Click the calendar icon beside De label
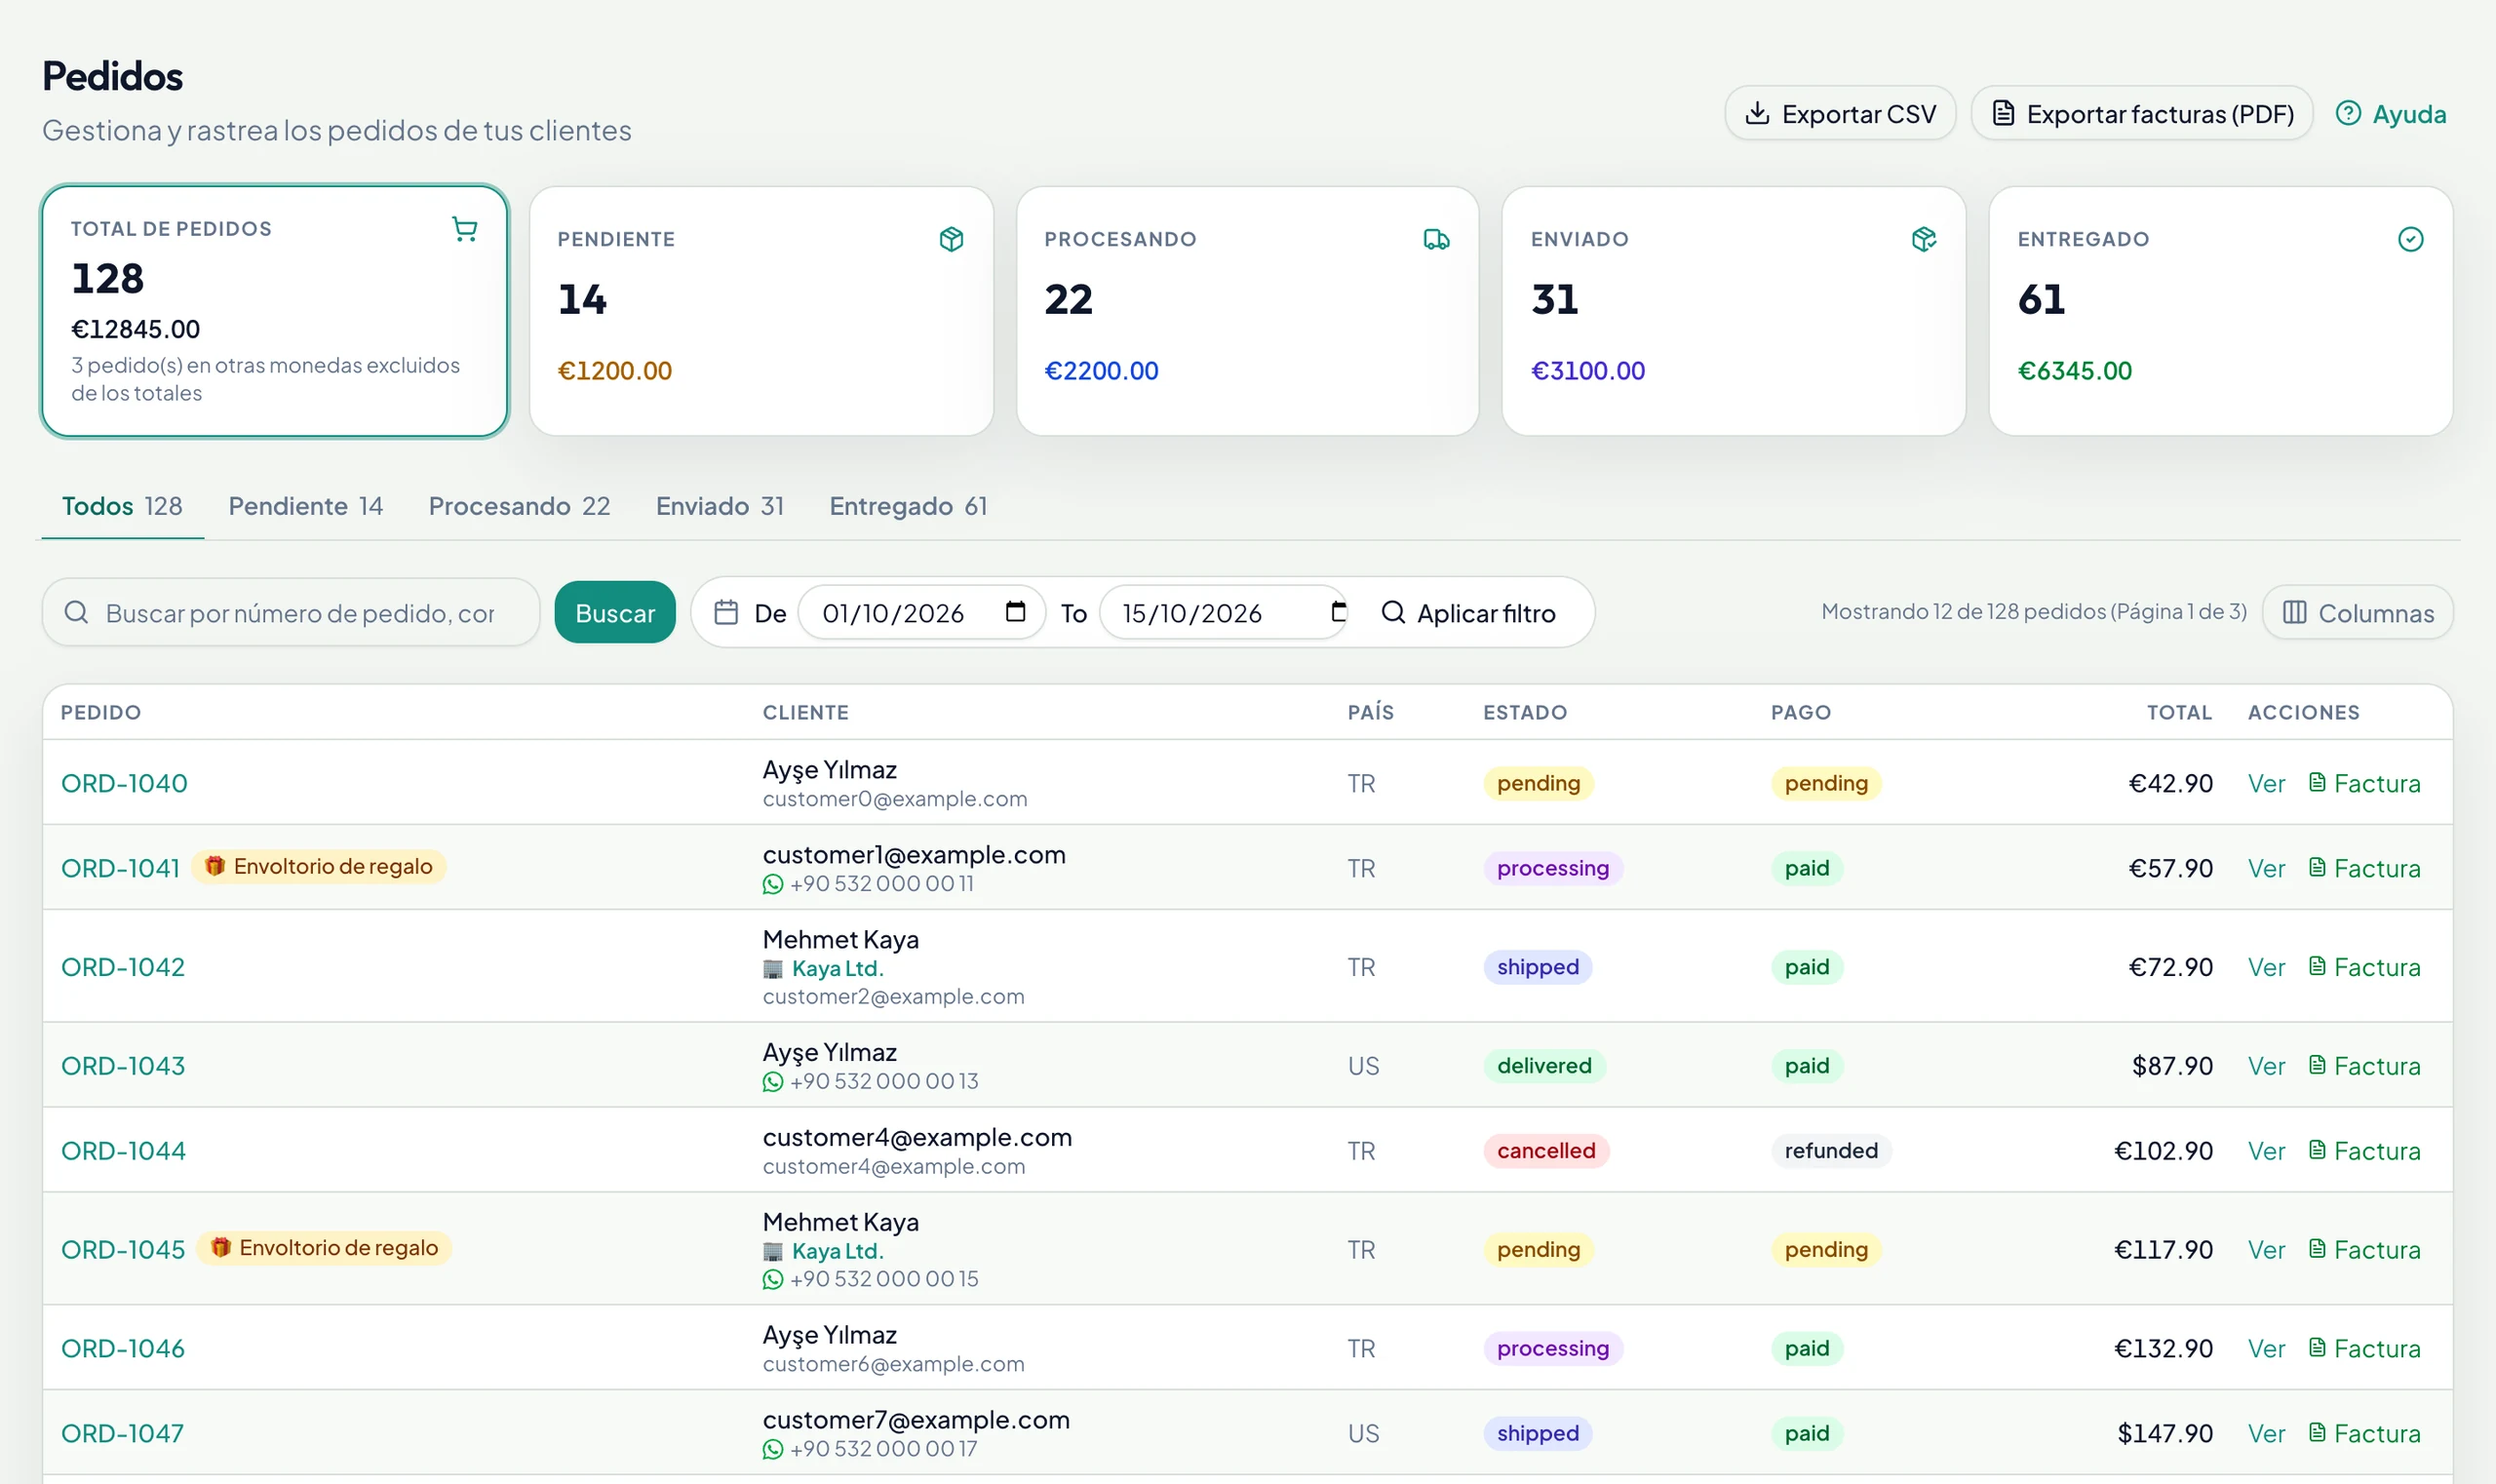 [x=726, y=612]
